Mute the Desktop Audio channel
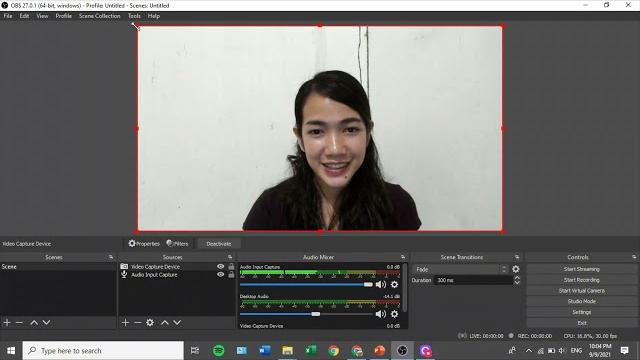This screenshot has height=360, width=640. click(x=380, y=314)
